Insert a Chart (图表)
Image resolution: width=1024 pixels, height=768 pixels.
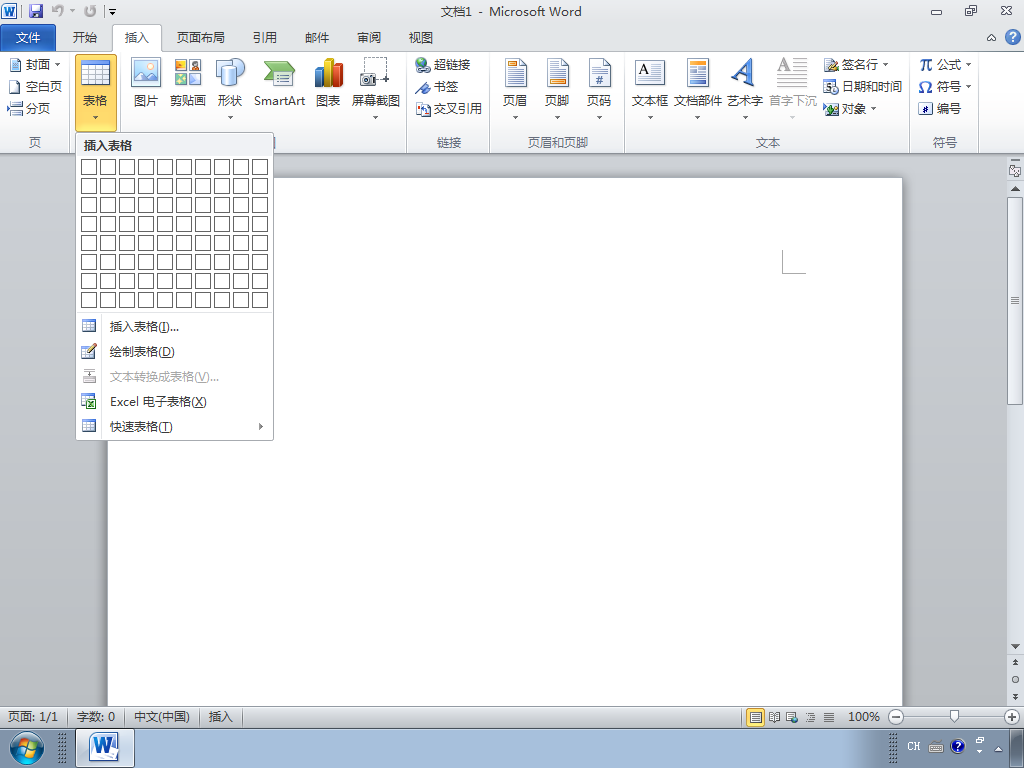[328, 83]
